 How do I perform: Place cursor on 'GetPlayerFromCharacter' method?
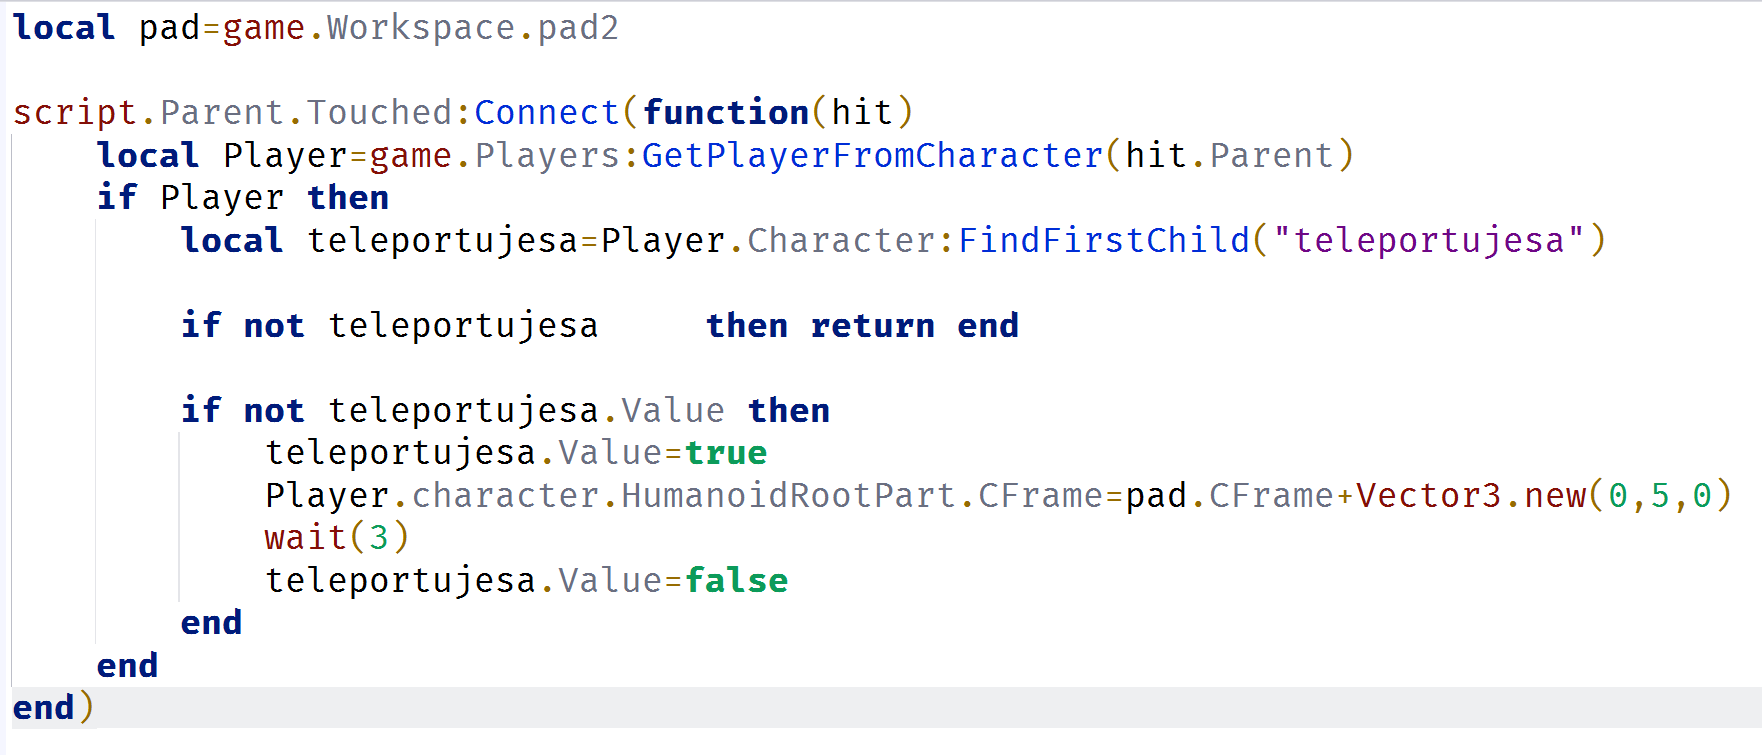tap(872, 155)
